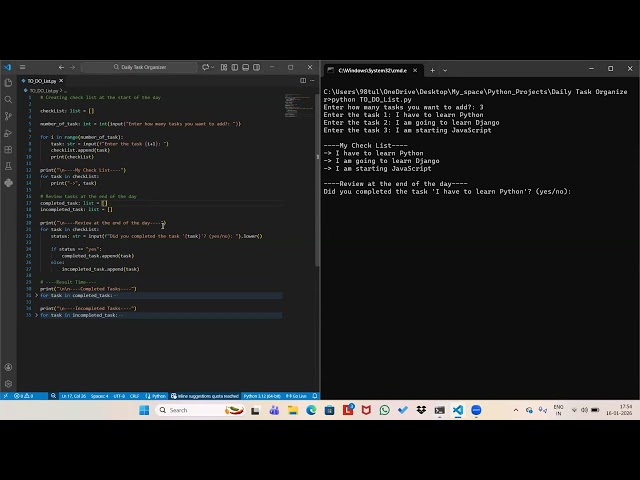640x480 pixels.
Task: Show errors and warnings count
Action: pos(23,396)
